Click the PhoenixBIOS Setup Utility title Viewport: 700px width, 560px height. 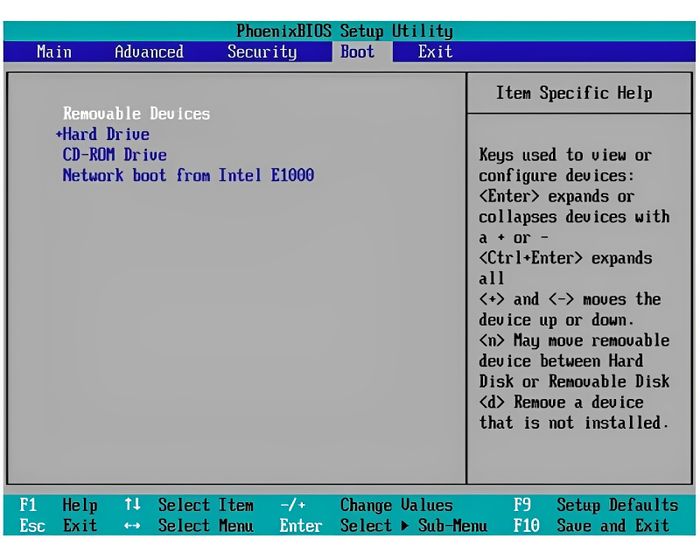(345, 31)
